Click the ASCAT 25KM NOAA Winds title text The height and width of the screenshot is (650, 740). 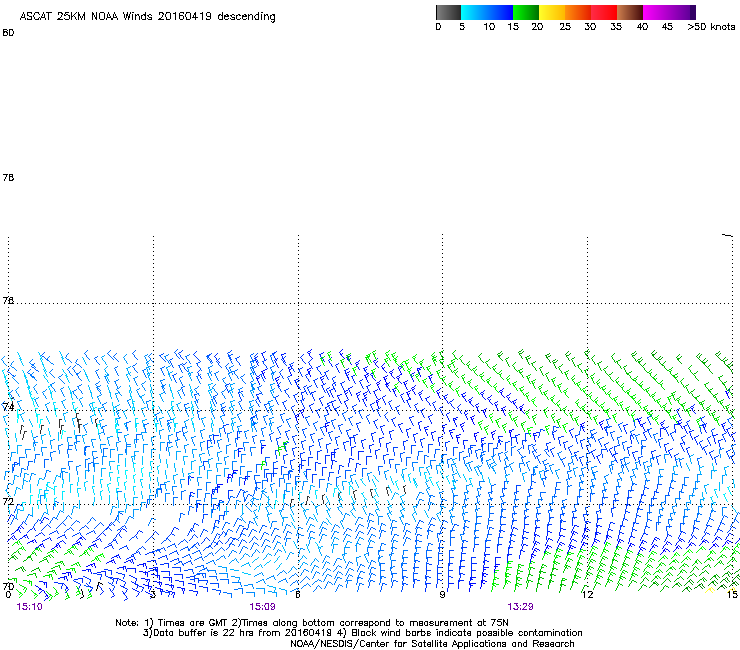pyautogui.click(x=147, y=17)
